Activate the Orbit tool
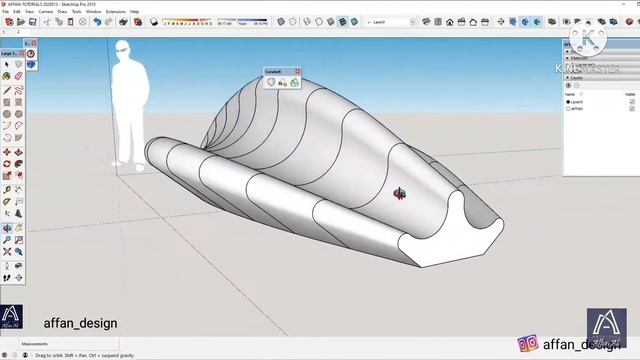This screenshot has height=360, width=640. pyautogui.click(x=7, y=228)
